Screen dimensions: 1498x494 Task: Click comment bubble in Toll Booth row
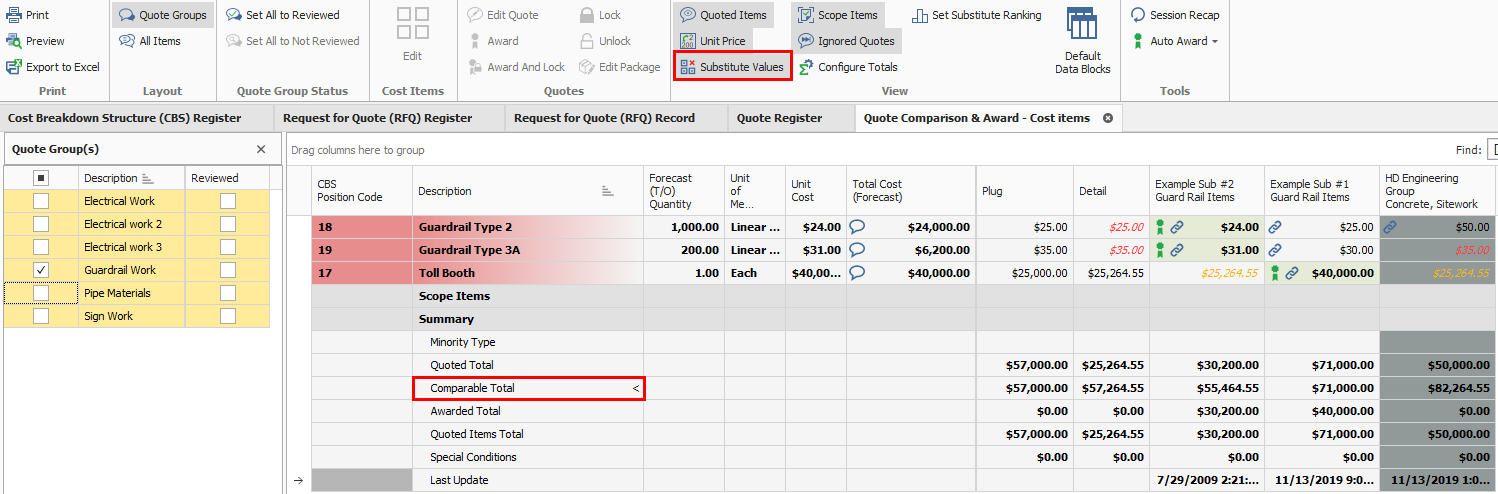(x=857, y=273)
